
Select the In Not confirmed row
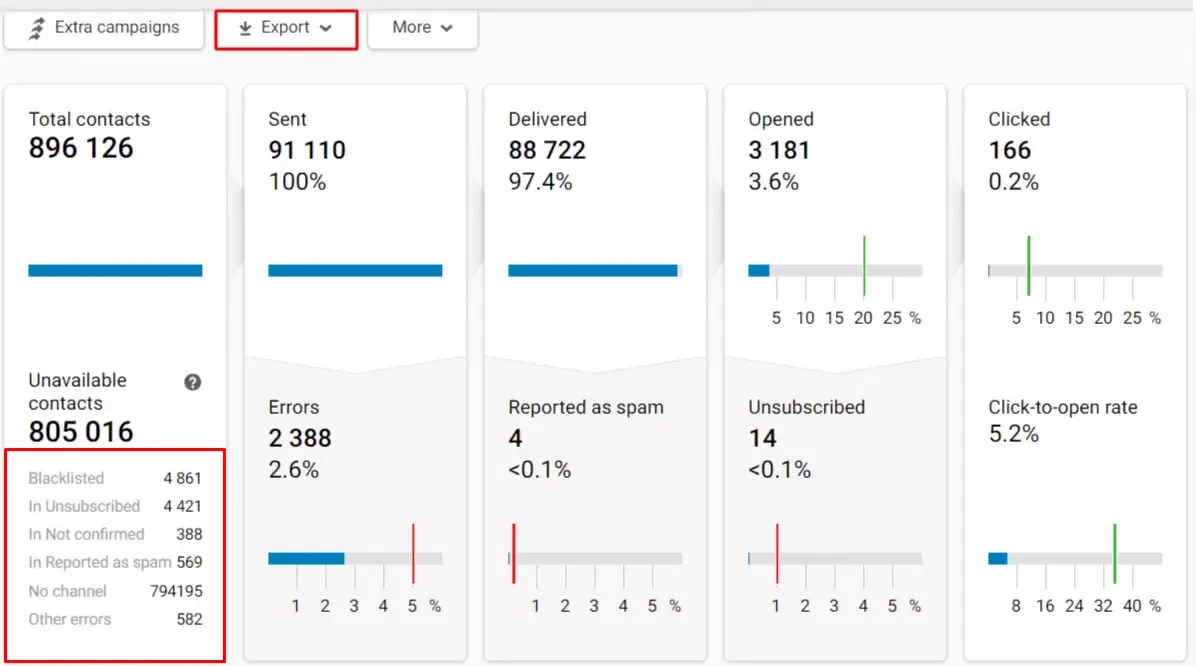click(115, 534)
